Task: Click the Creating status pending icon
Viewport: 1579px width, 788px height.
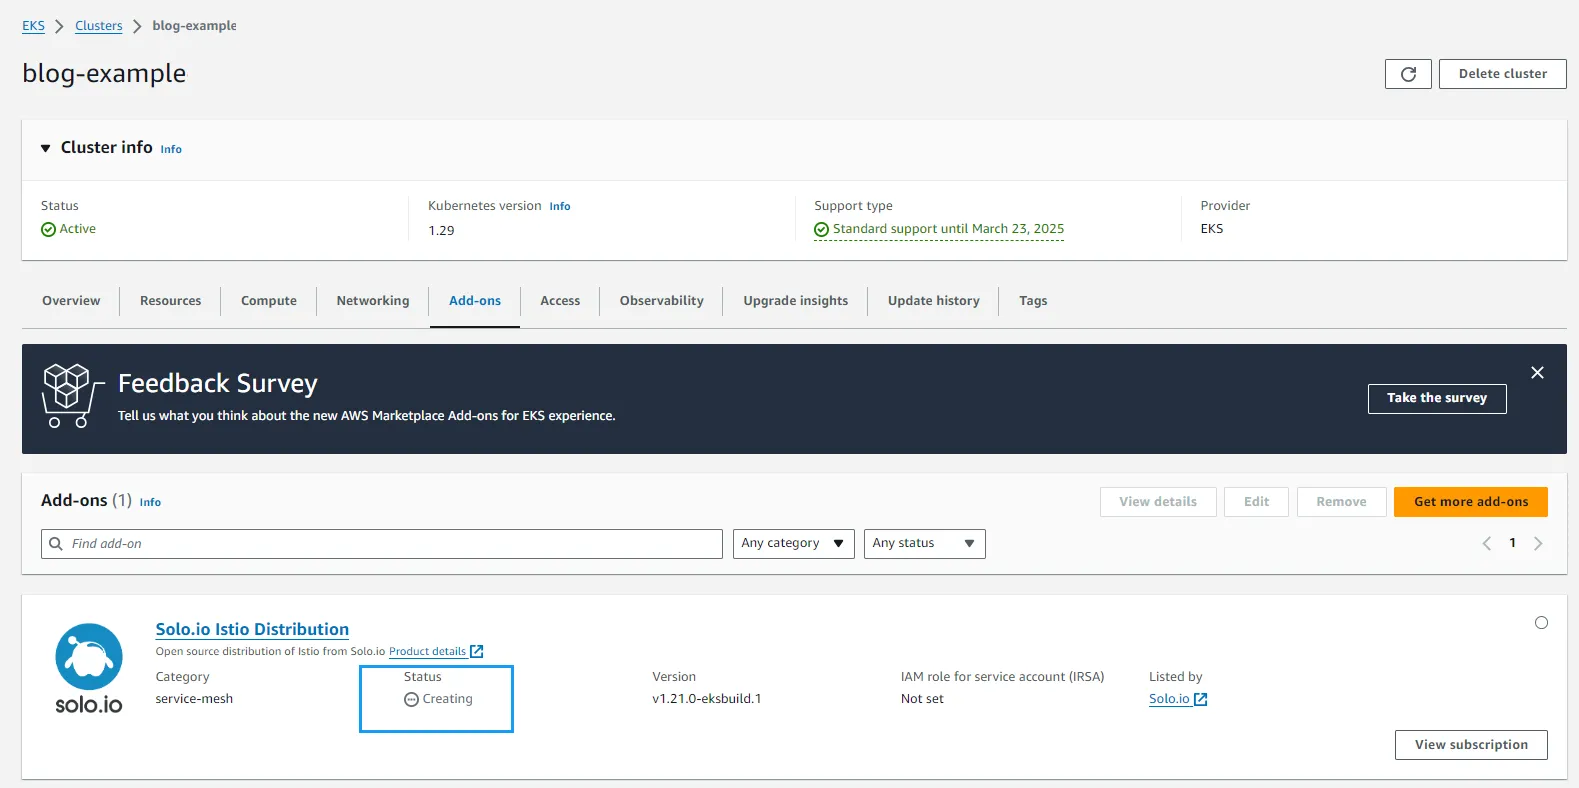Action: (411, 700)
